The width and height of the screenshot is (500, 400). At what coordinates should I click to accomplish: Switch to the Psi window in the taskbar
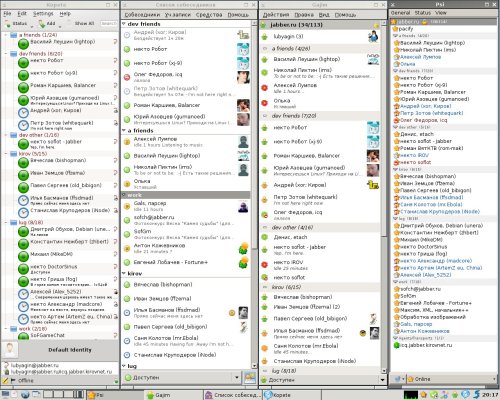(x=115, y=395)
